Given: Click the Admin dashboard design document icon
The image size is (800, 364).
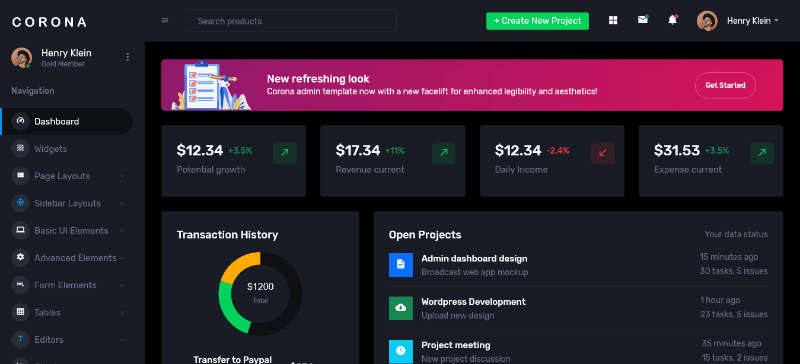Looking at the screenshot, I should [401, 265].
